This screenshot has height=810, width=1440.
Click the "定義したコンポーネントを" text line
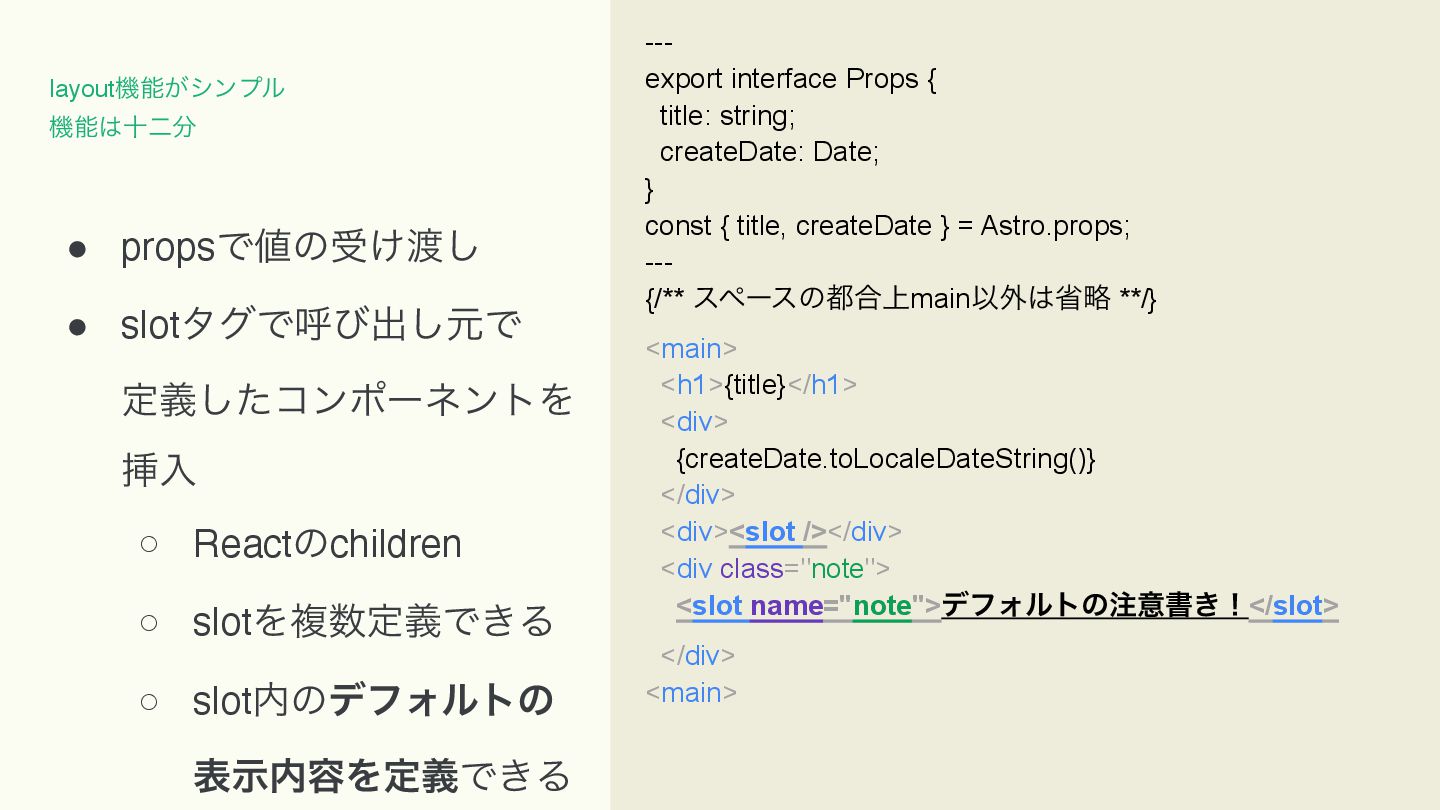pyautogui.click(x=347, y=399)
